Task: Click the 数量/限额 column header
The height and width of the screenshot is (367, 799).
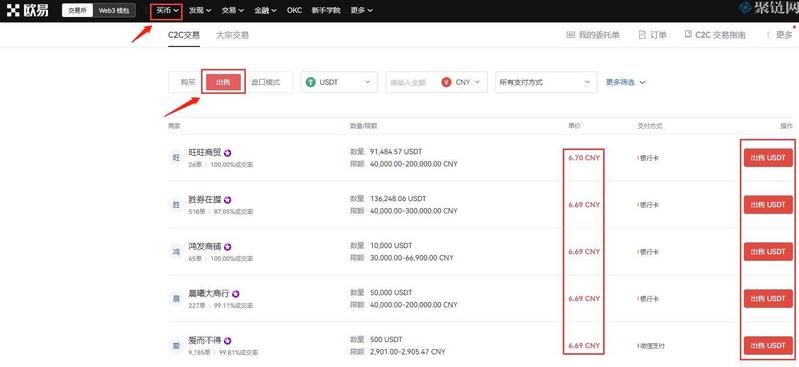Action: (363, 125)
